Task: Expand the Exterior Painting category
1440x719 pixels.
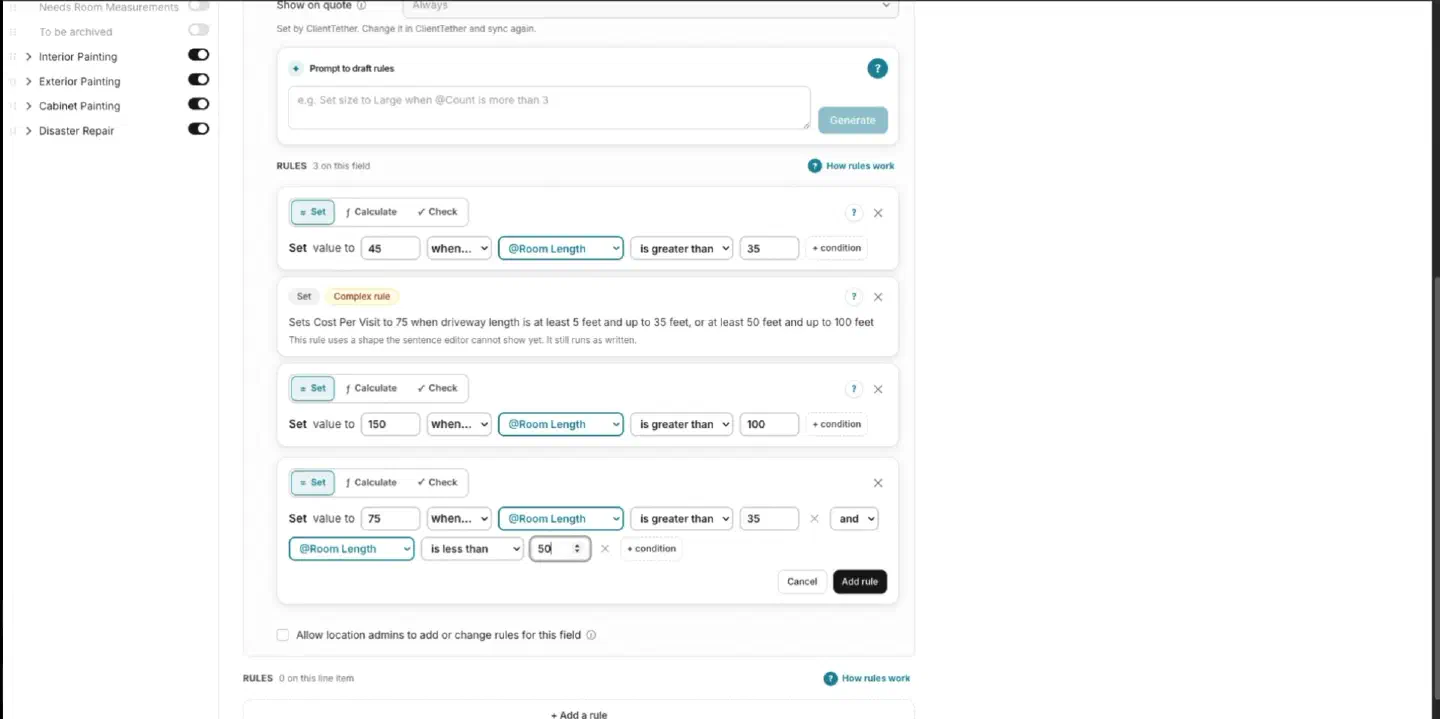Action: tap(29, 82)
